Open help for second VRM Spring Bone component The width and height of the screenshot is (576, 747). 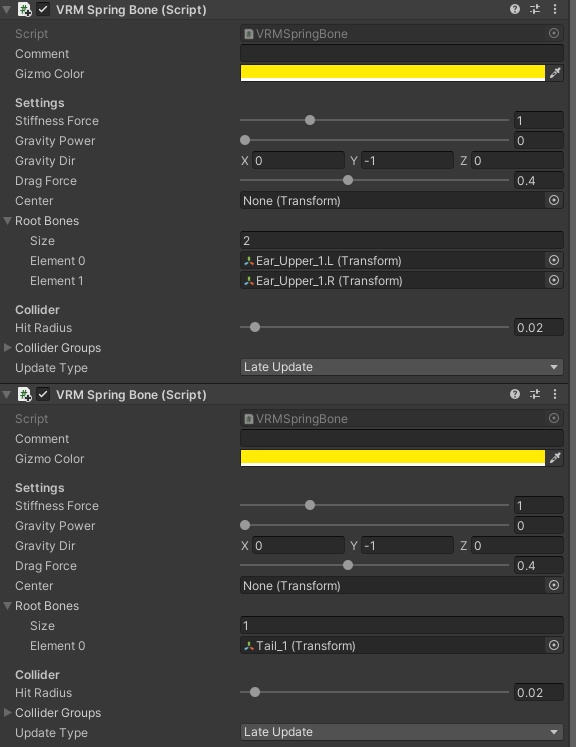(515, 394)
